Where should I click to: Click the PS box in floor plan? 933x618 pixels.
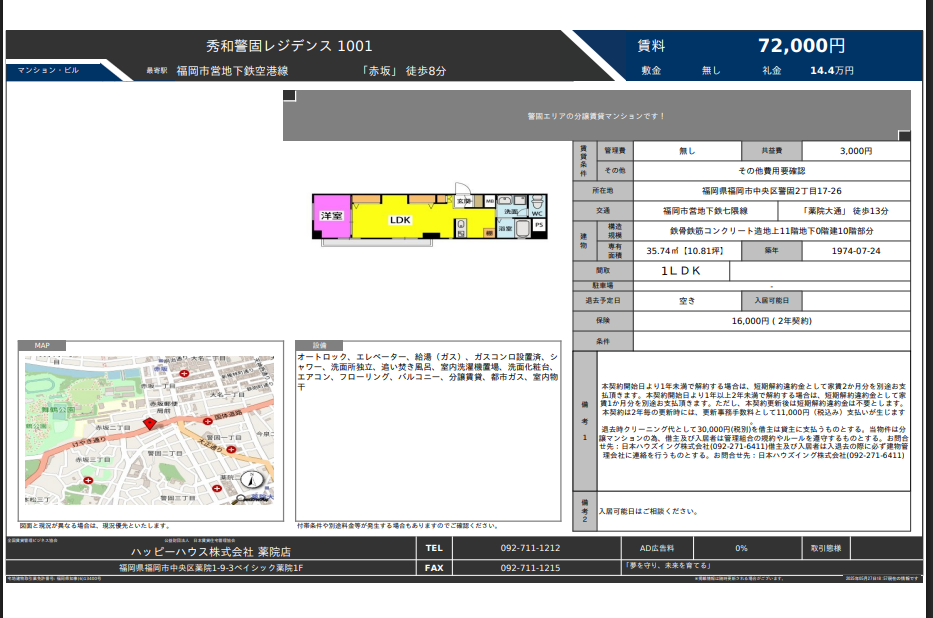[539, 225]
